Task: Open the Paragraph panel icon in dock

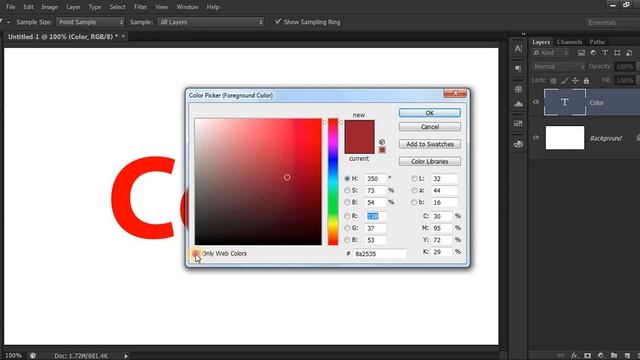Action: (518, 68)
